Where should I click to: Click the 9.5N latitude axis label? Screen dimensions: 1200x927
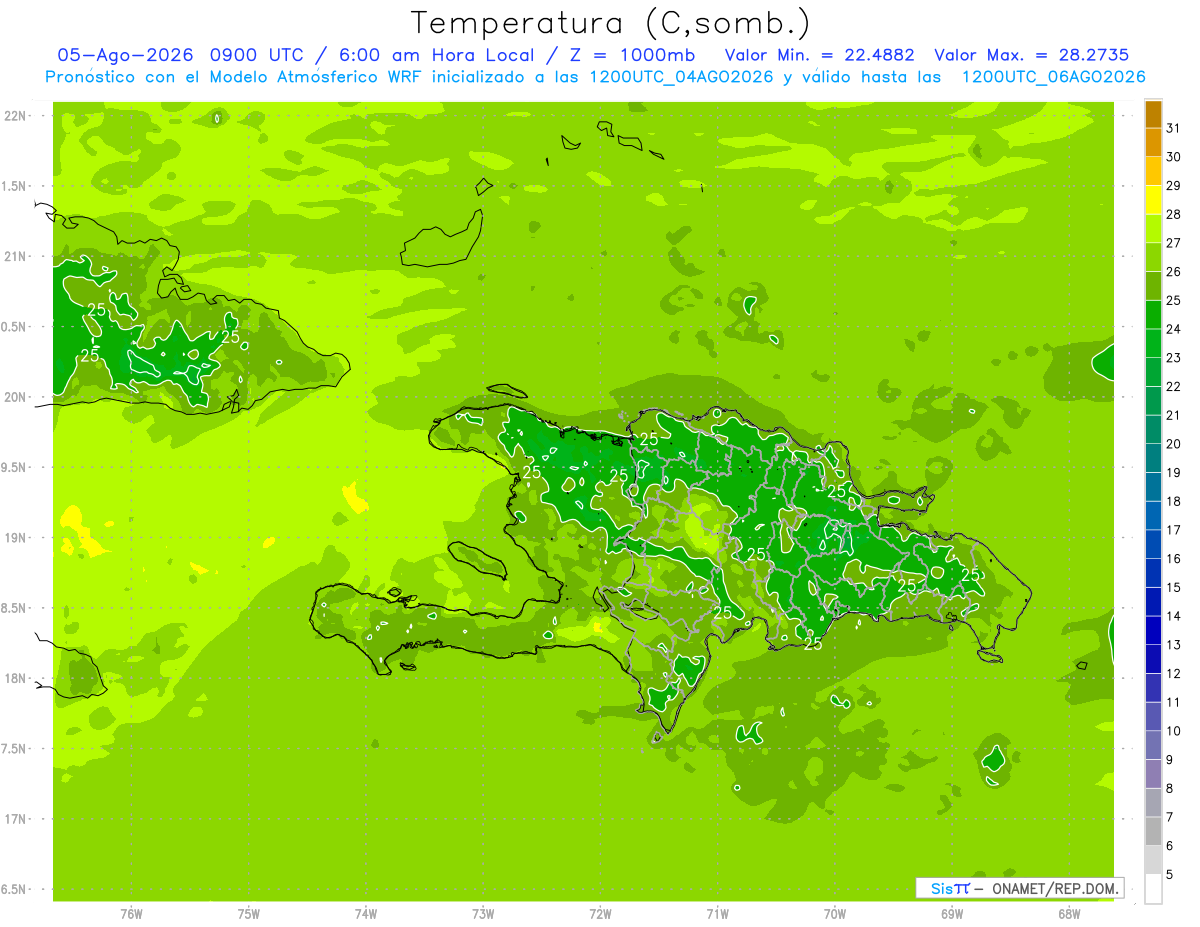[x=15, y=467]
